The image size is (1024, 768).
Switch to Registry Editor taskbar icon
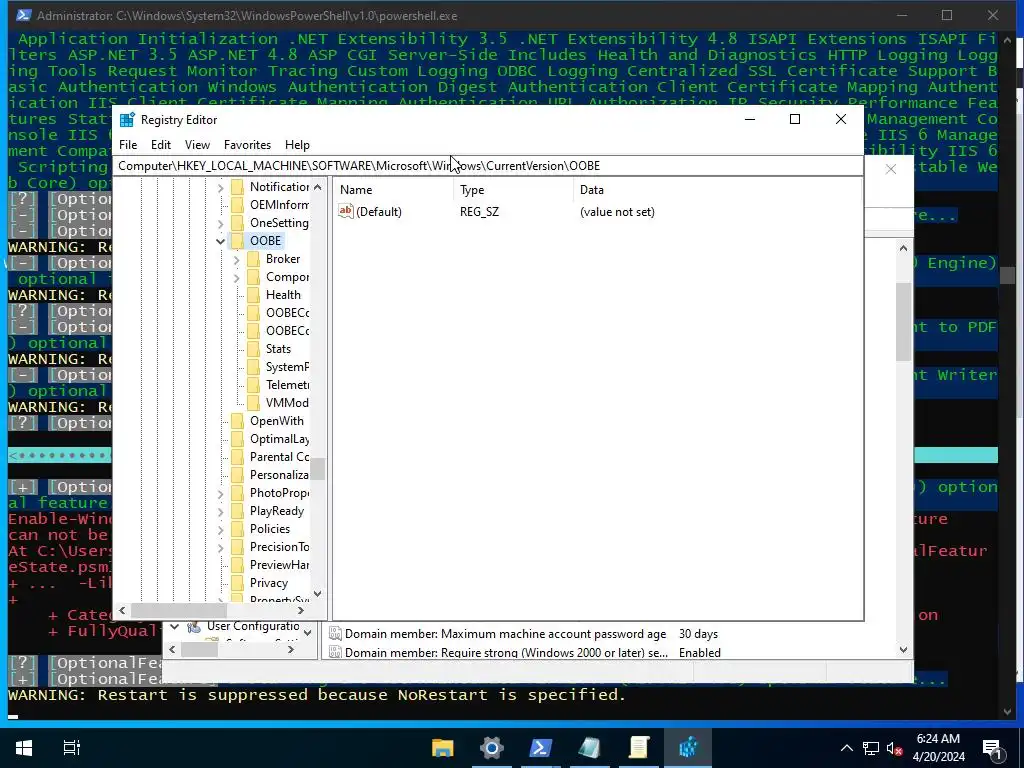click(x=688, y=748)
